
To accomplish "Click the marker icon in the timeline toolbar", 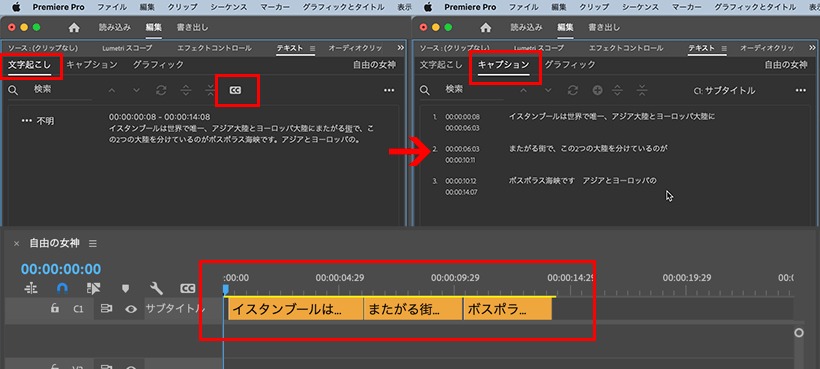I will (125, 288).
